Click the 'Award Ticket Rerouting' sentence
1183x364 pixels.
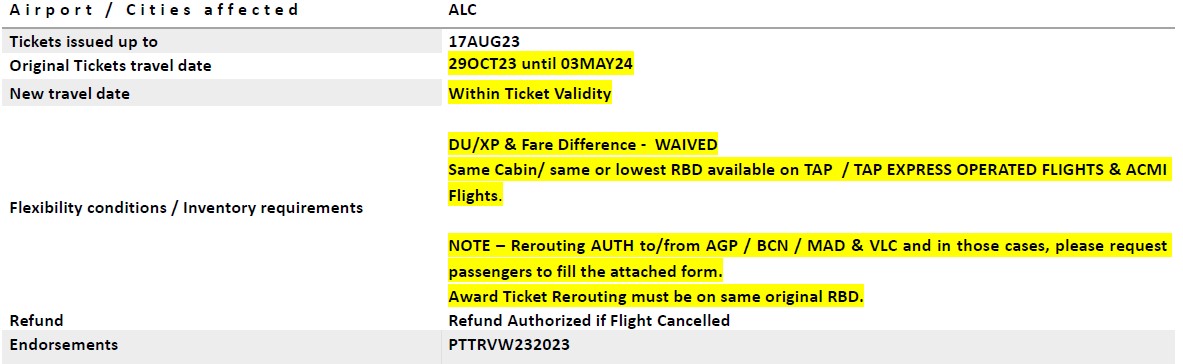(x=656, y=297)
